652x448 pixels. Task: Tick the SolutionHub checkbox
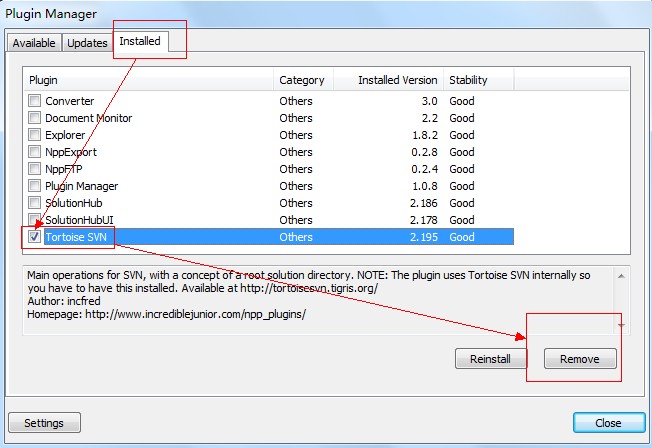(35, 203)
